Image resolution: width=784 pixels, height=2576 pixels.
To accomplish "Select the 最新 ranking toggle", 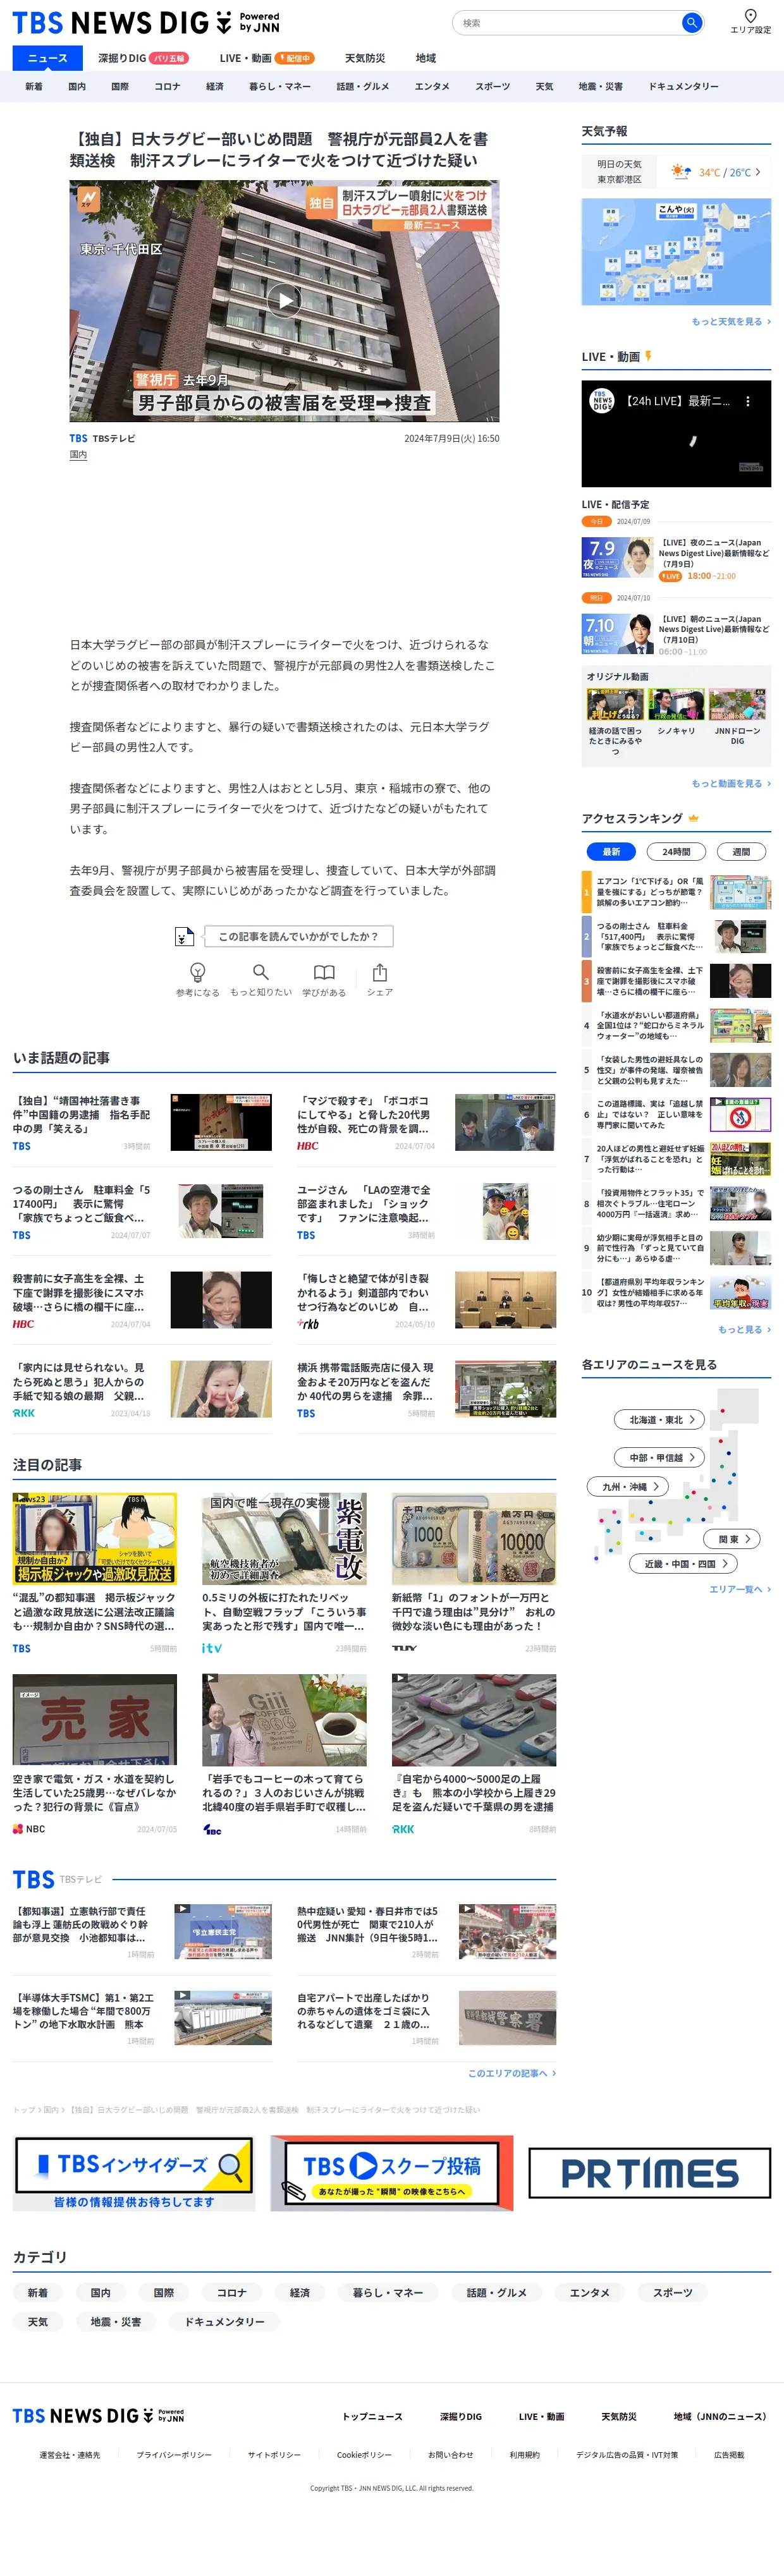I will tap(611, 852).
